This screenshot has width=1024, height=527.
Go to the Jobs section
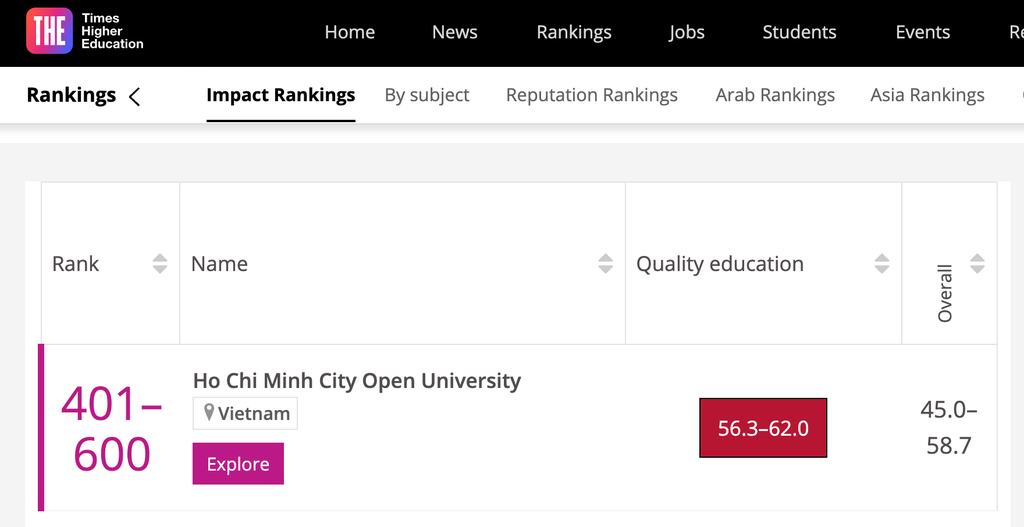[x=687, y=32]
